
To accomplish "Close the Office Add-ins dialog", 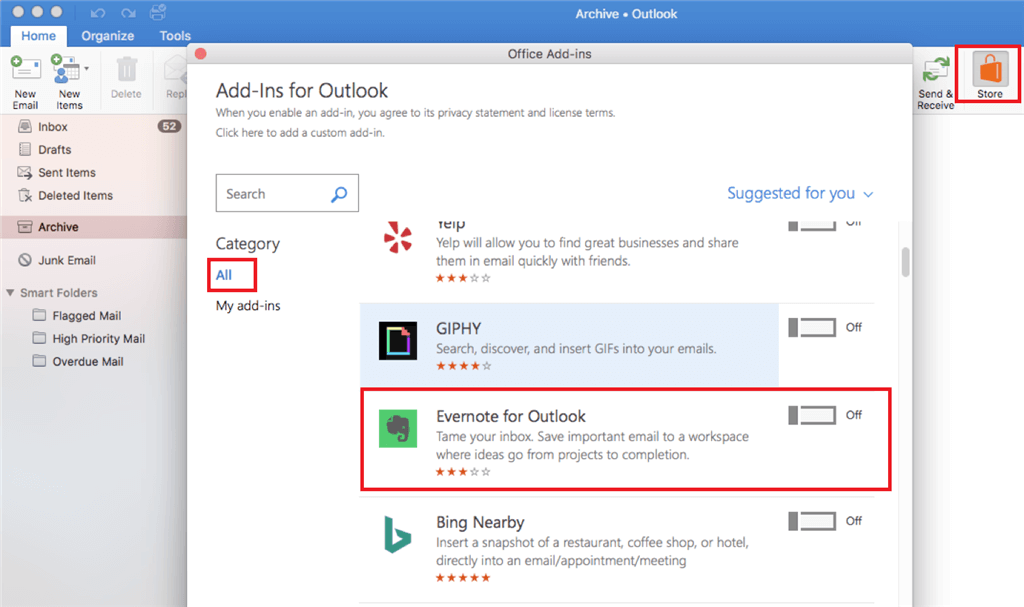I will tap(200, 54).
